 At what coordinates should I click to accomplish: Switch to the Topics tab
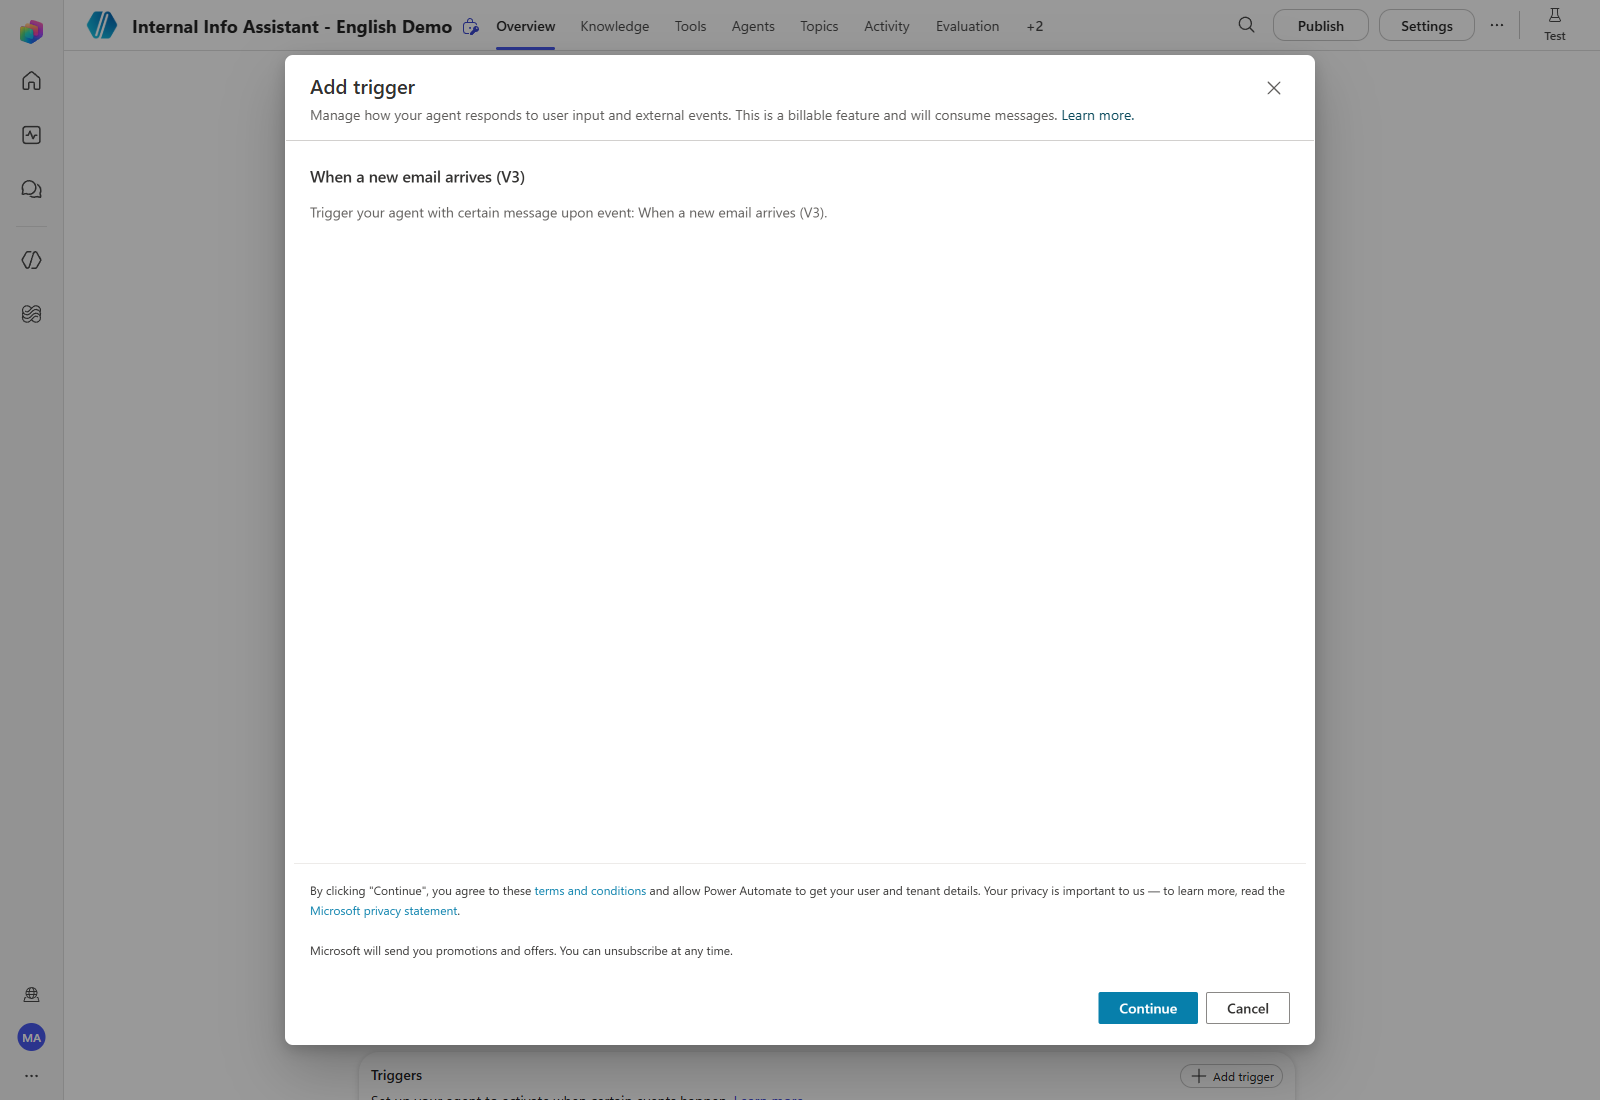(x=819, y=26)
